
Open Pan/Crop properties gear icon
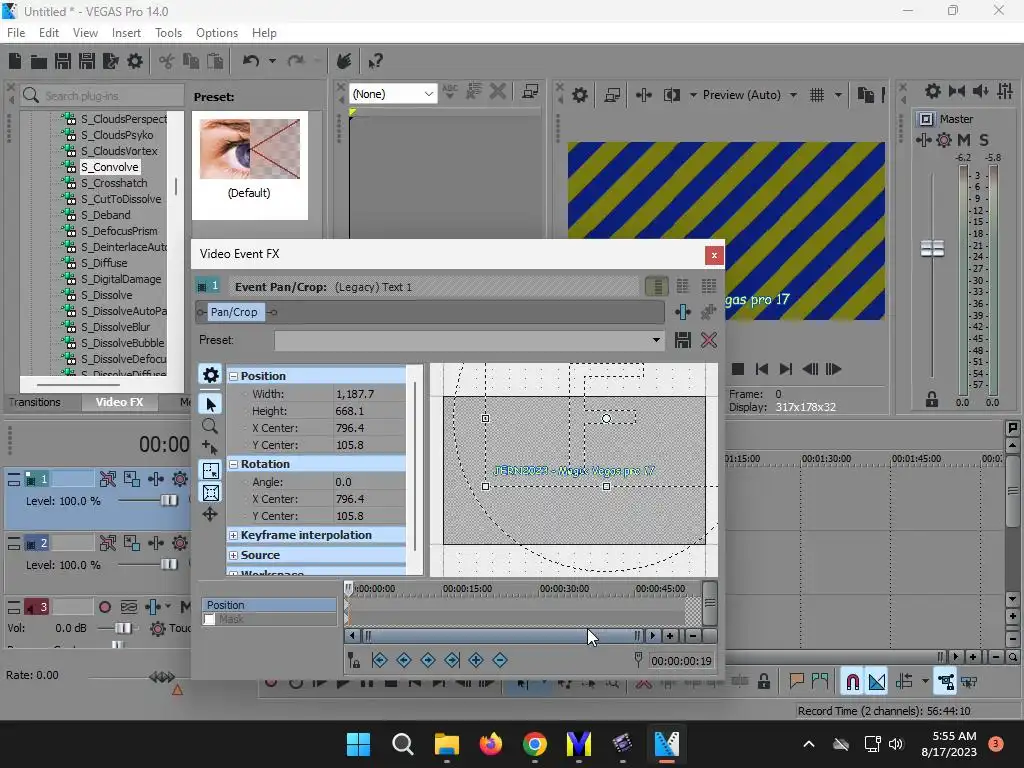click(x=210, y=375)
